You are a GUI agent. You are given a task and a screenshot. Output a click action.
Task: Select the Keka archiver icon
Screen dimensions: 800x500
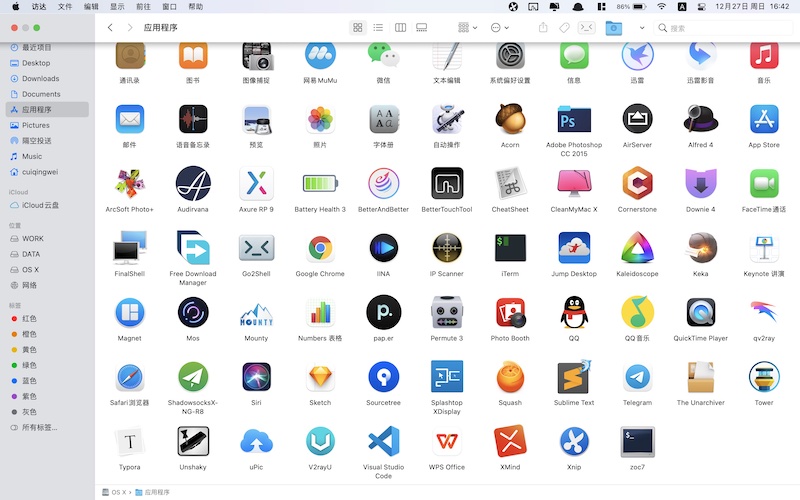(701, 248)
